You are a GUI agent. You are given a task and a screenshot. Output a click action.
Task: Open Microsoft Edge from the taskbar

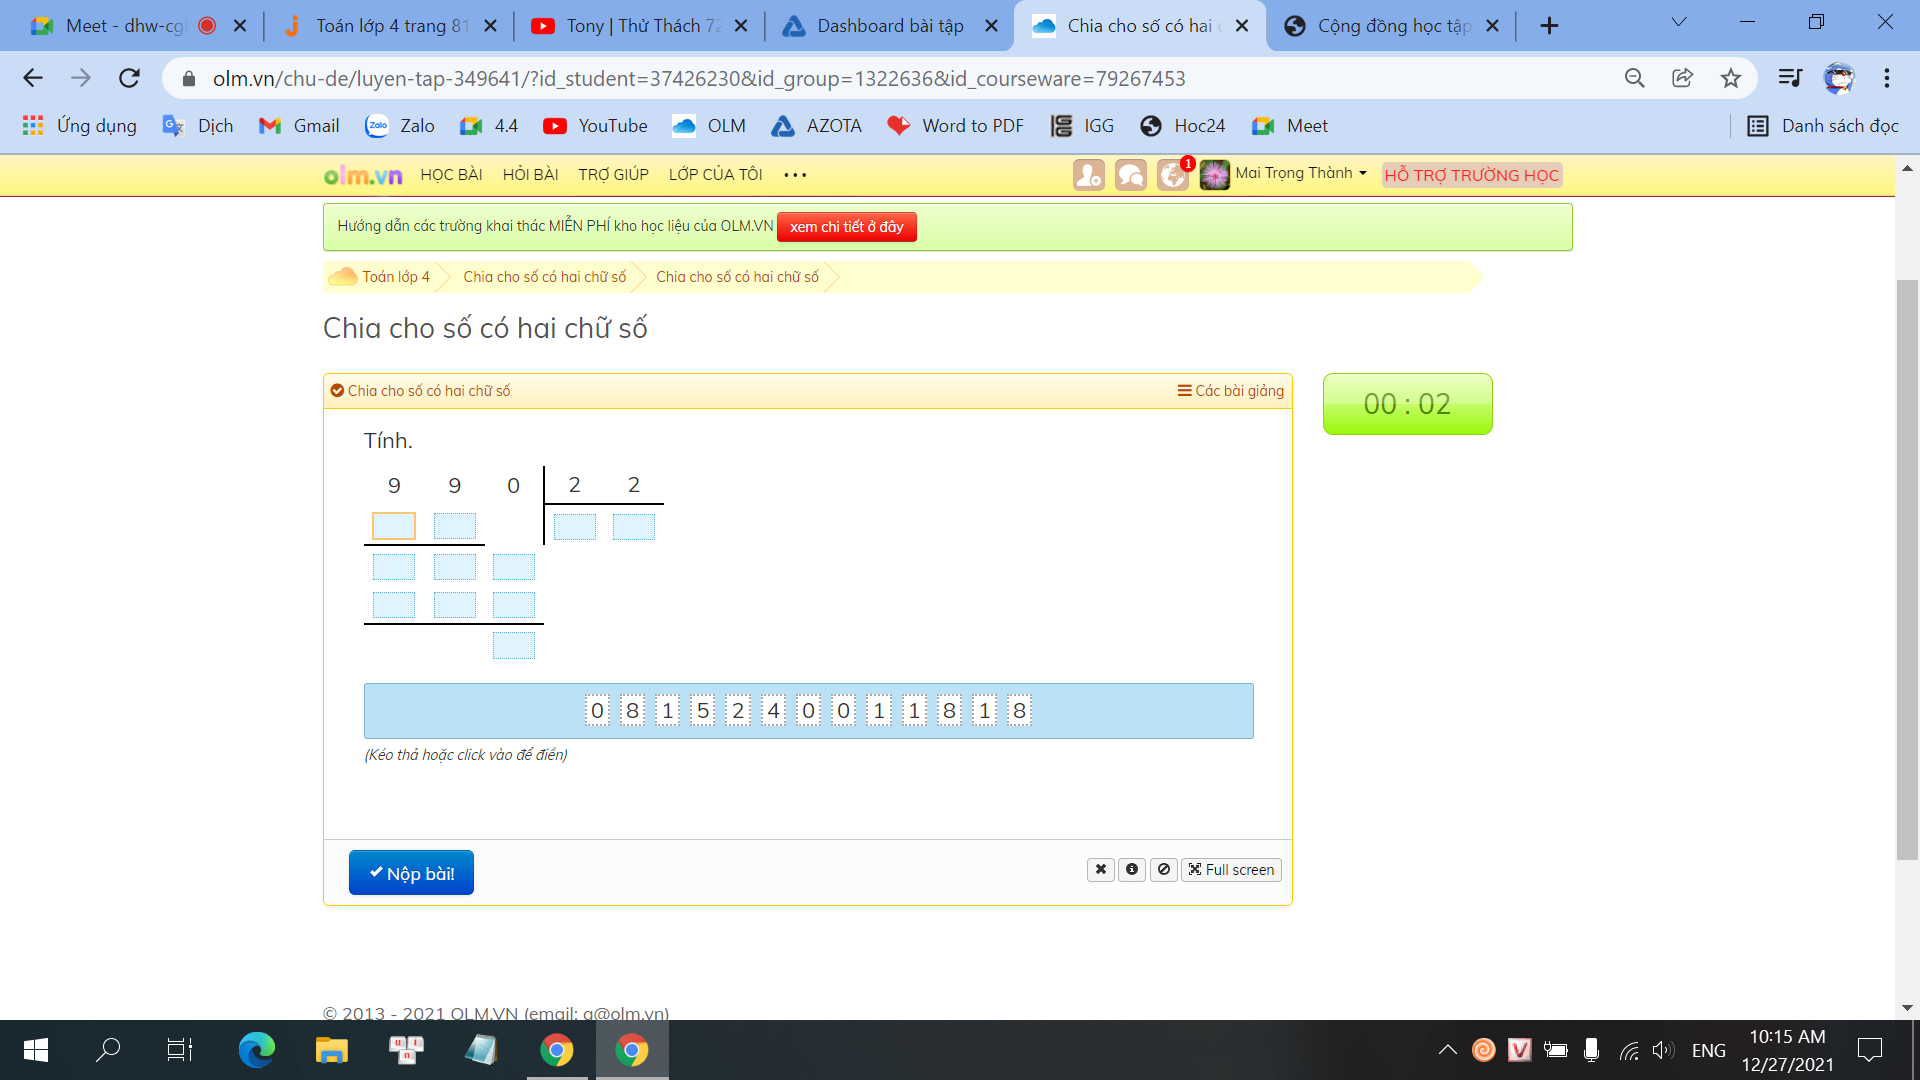256,1050
